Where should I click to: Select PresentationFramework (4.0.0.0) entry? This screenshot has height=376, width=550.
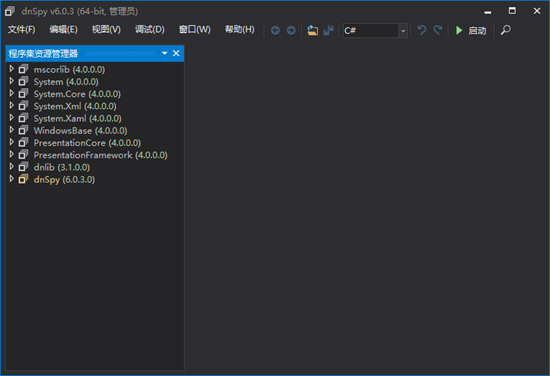pyautogui.click(x=101, y=155)
